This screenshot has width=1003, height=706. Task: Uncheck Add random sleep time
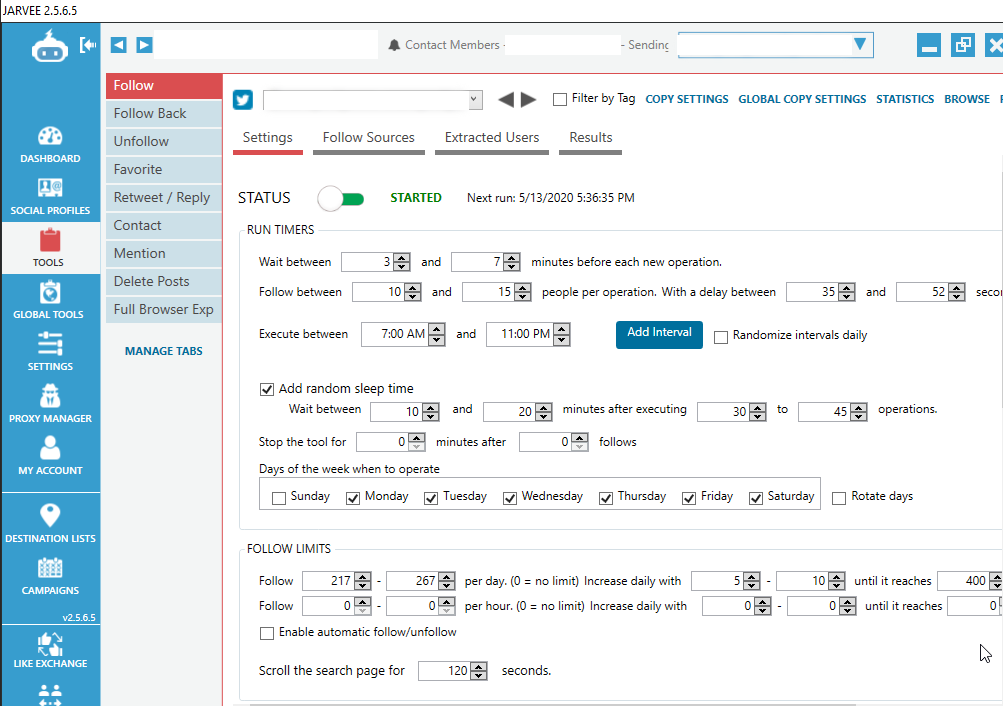(267, 389)
